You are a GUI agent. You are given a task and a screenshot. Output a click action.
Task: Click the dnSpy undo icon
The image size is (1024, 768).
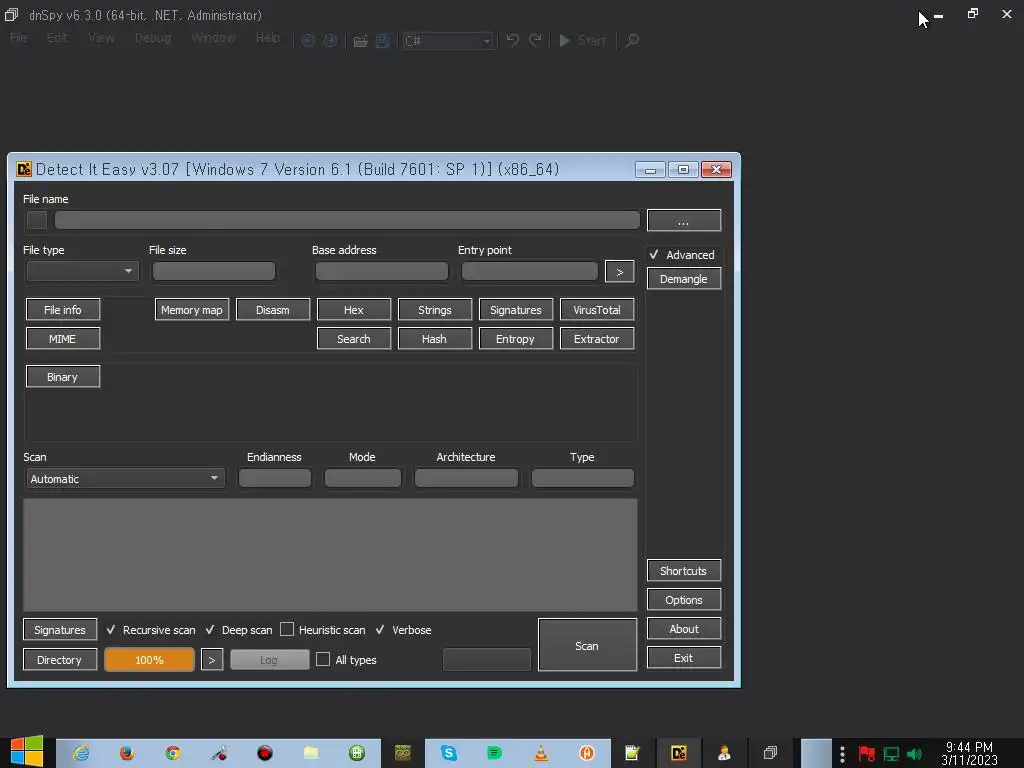coord(513,40)
